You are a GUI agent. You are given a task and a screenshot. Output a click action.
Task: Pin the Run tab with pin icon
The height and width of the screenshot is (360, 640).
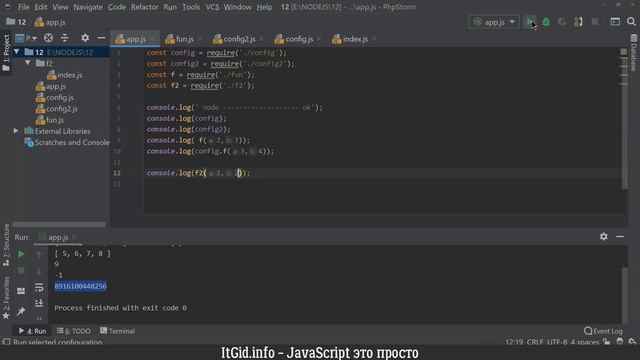21,311
